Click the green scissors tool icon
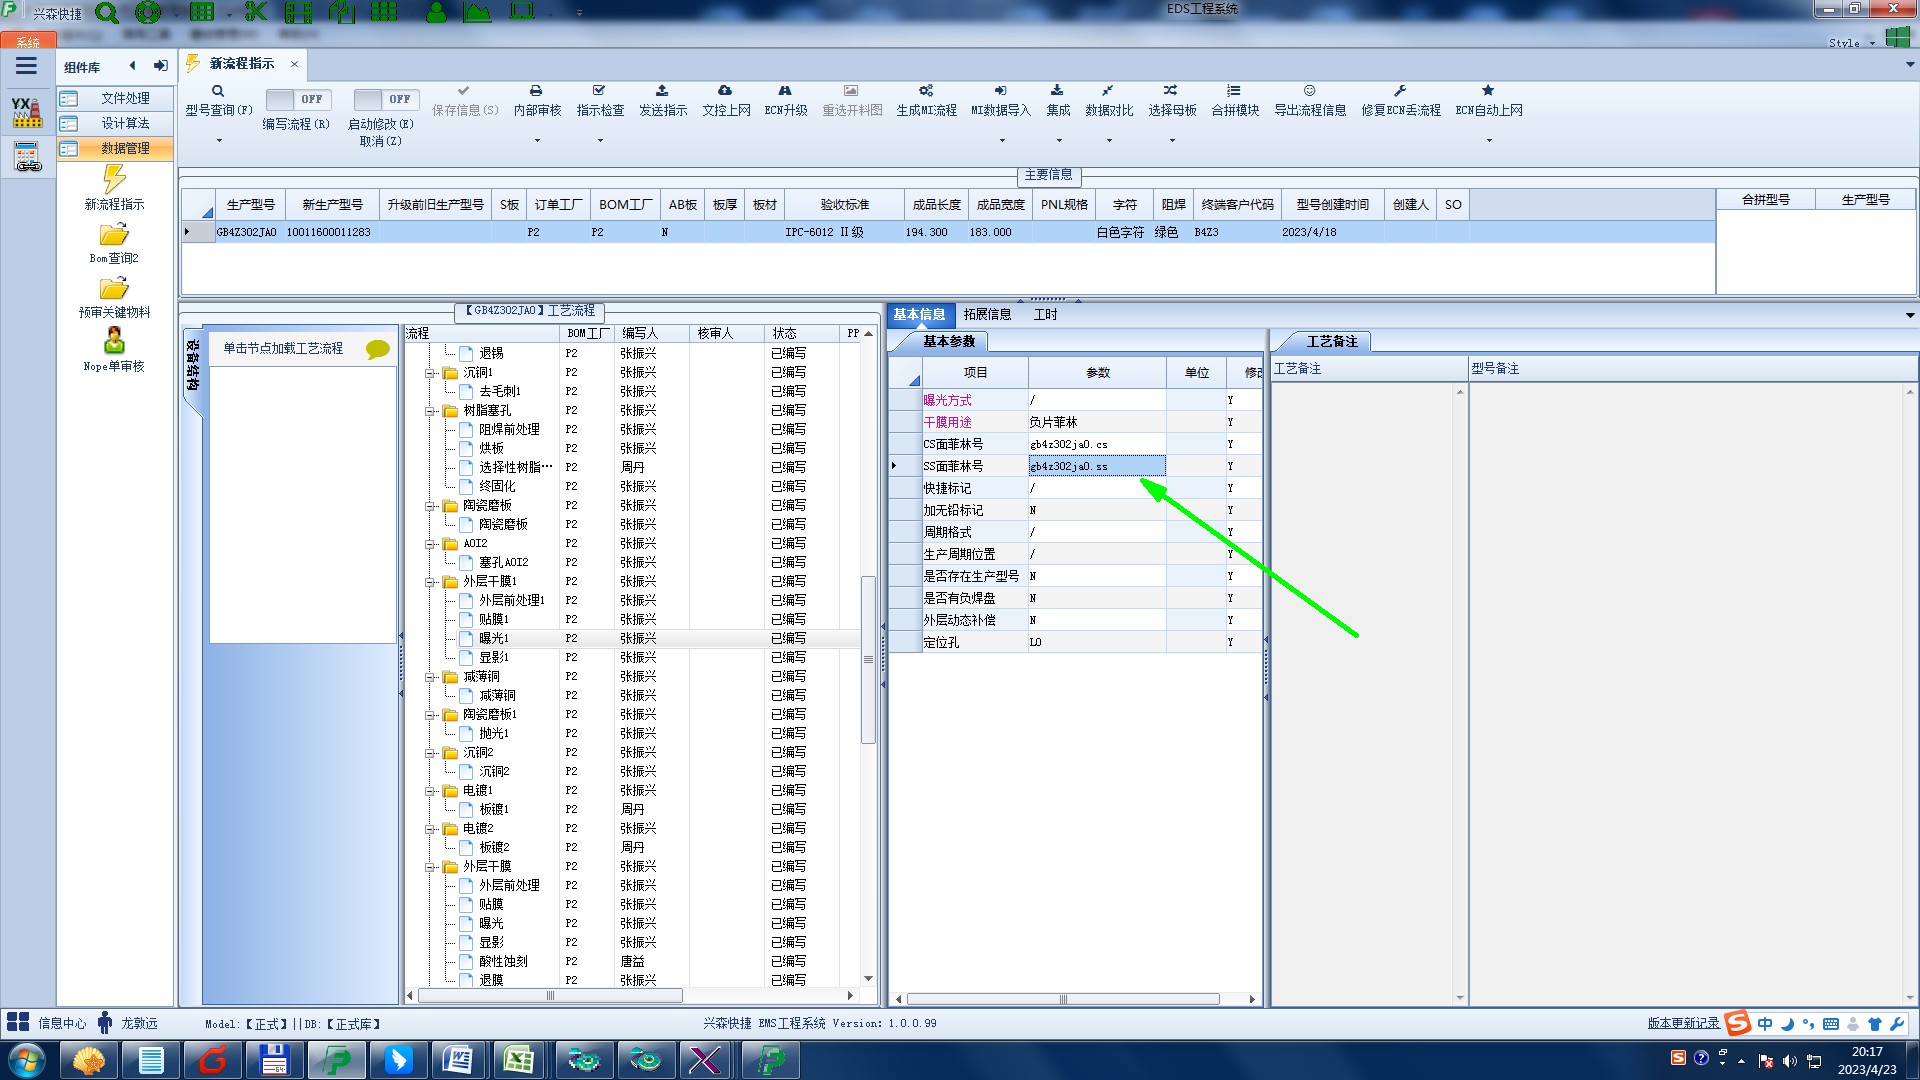Viewport: 1920px width, 1080px height. point(256,12)
